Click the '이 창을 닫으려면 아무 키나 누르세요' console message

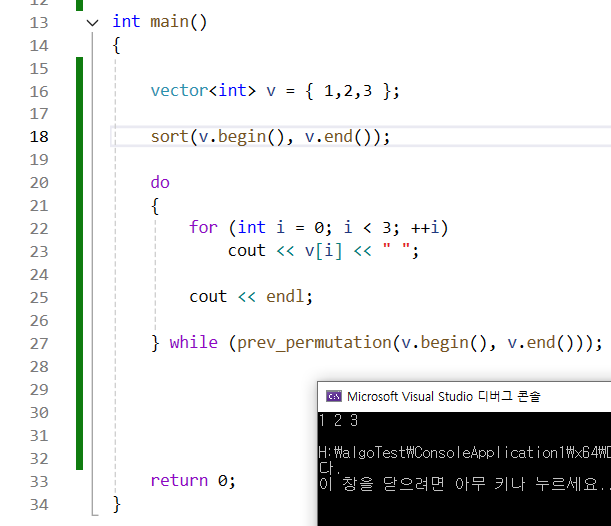[458, 484]
